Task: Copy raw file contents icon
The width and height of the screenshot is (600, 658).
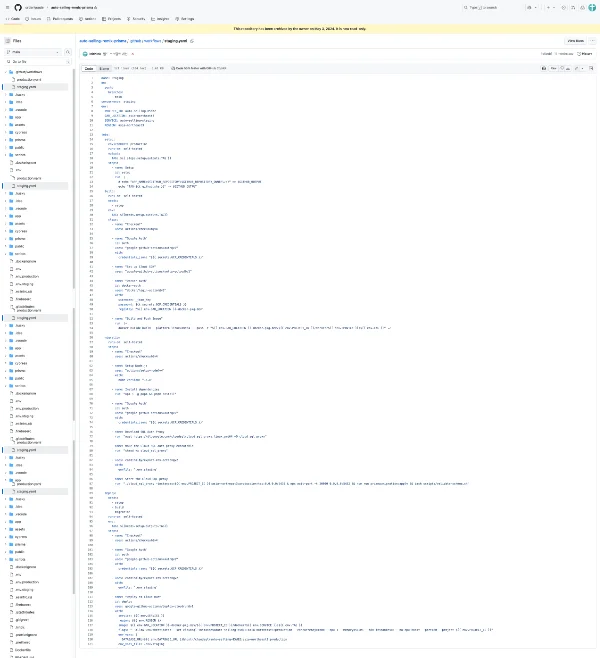Action: [x=562, y=68]
